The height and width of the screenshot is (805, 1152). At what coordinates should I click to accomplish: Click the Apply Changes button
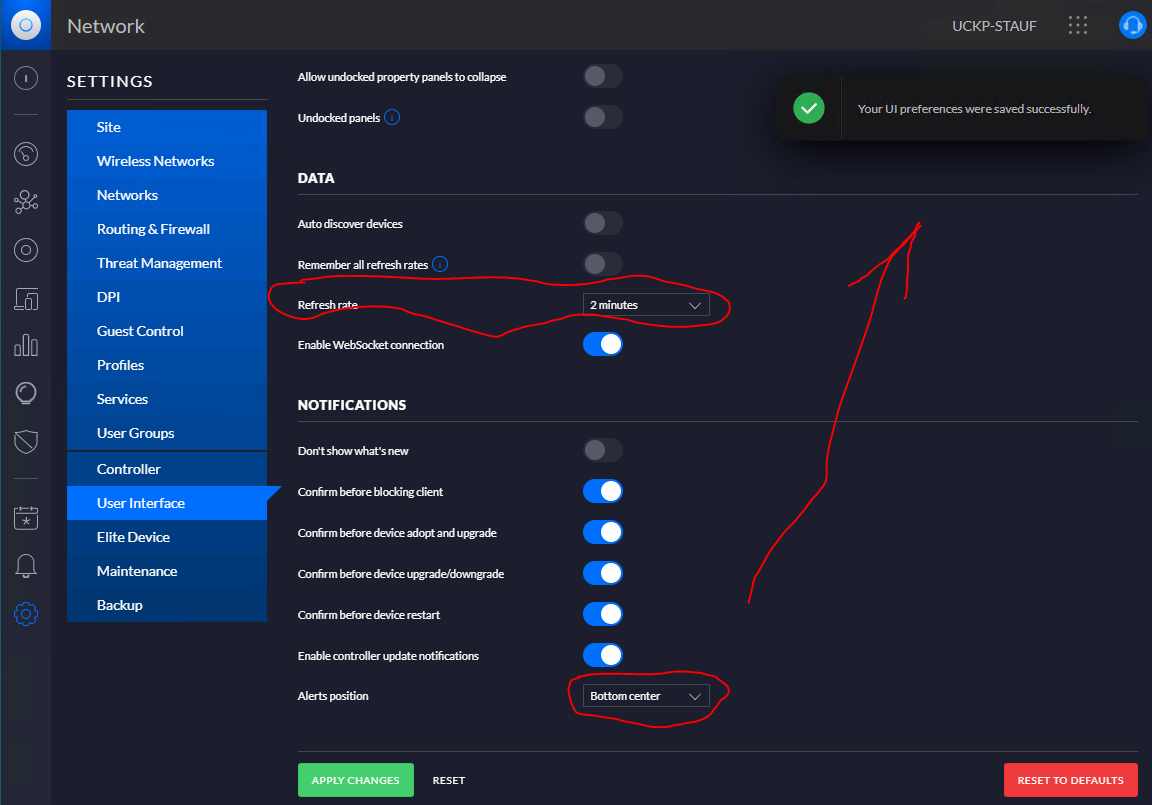tap(355, 780)
